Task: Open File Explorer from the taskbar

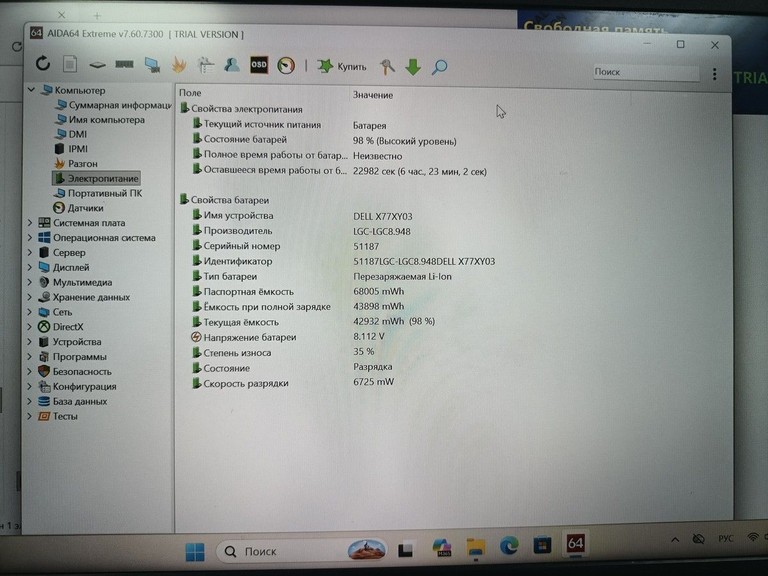Action: point(476,547)
